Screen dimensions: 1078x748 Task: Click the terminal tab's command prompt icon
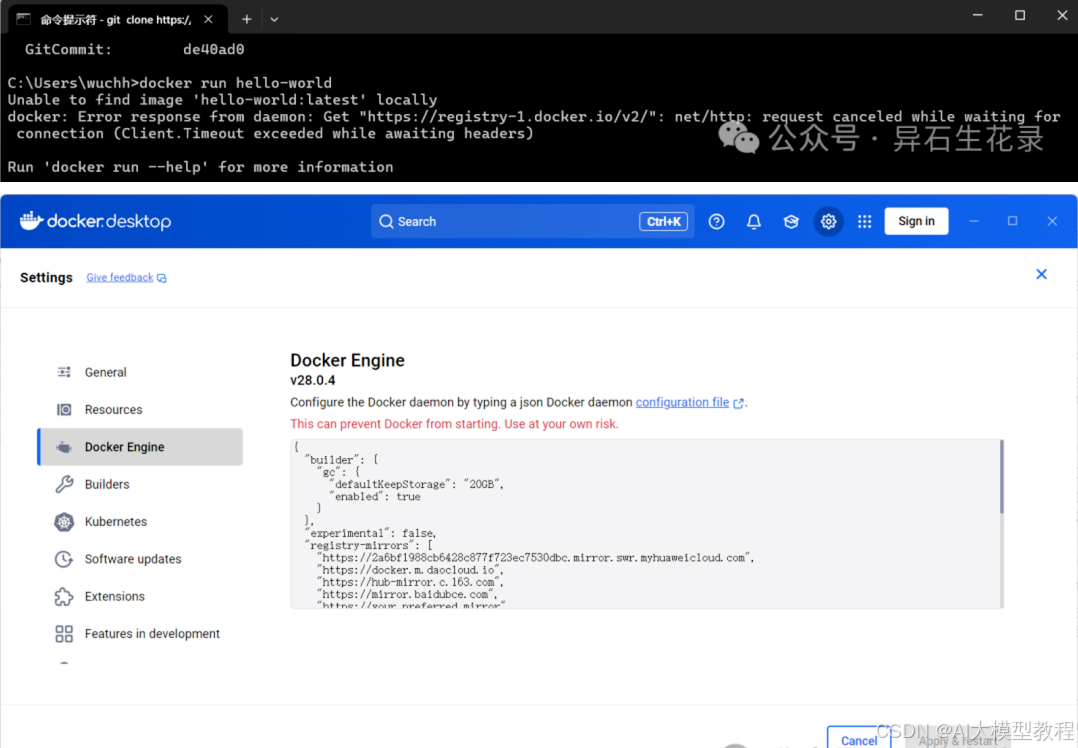coord(23,19)
